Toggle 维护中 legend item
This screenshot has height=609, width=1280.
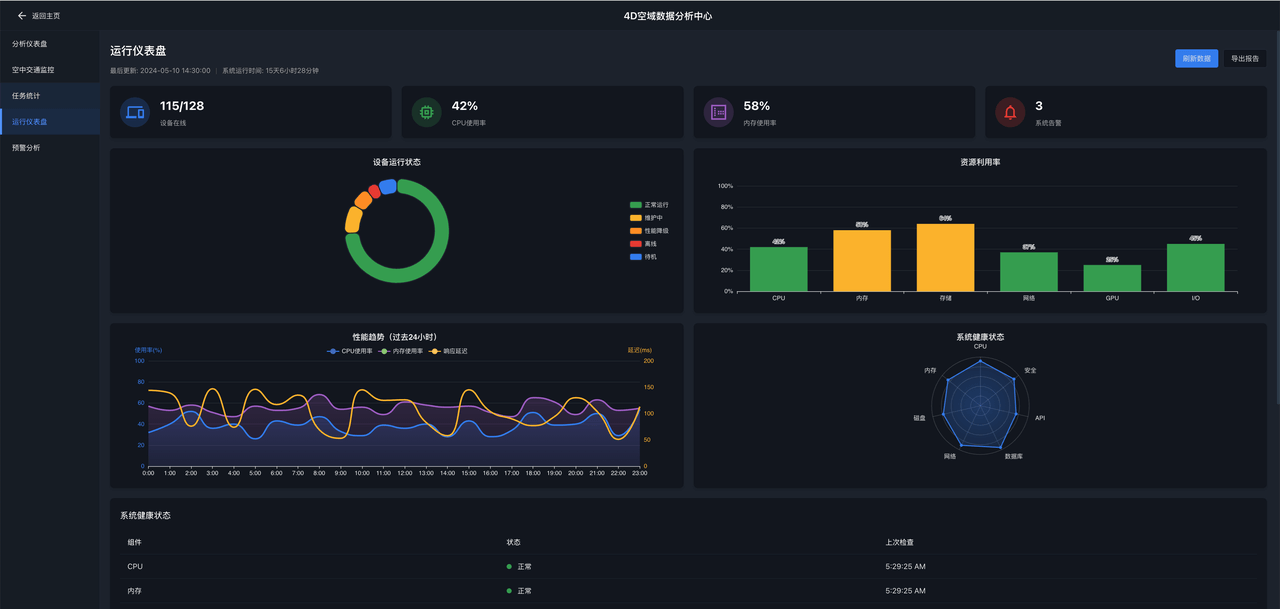pos(647,218)
